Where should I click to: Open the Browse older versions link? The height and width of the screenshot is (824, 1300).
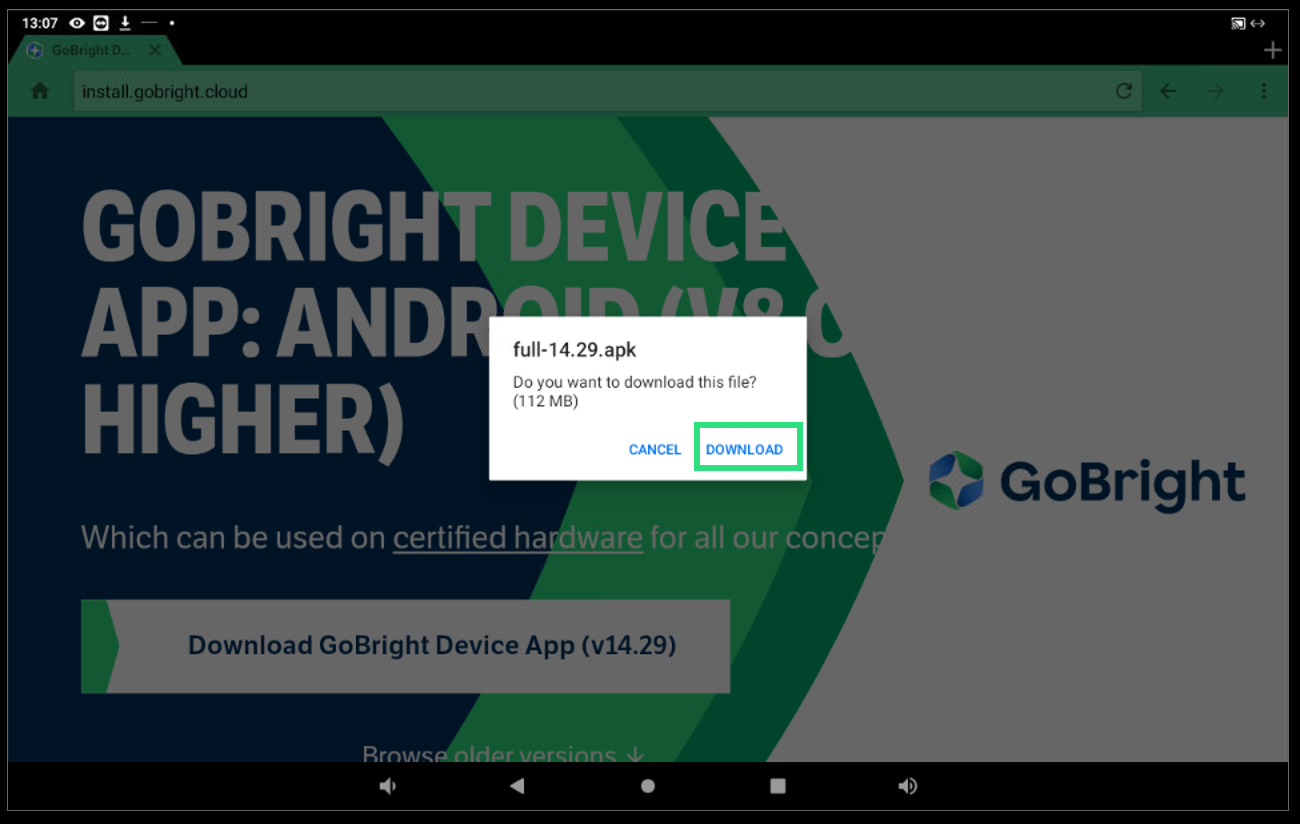pos(503,754)
